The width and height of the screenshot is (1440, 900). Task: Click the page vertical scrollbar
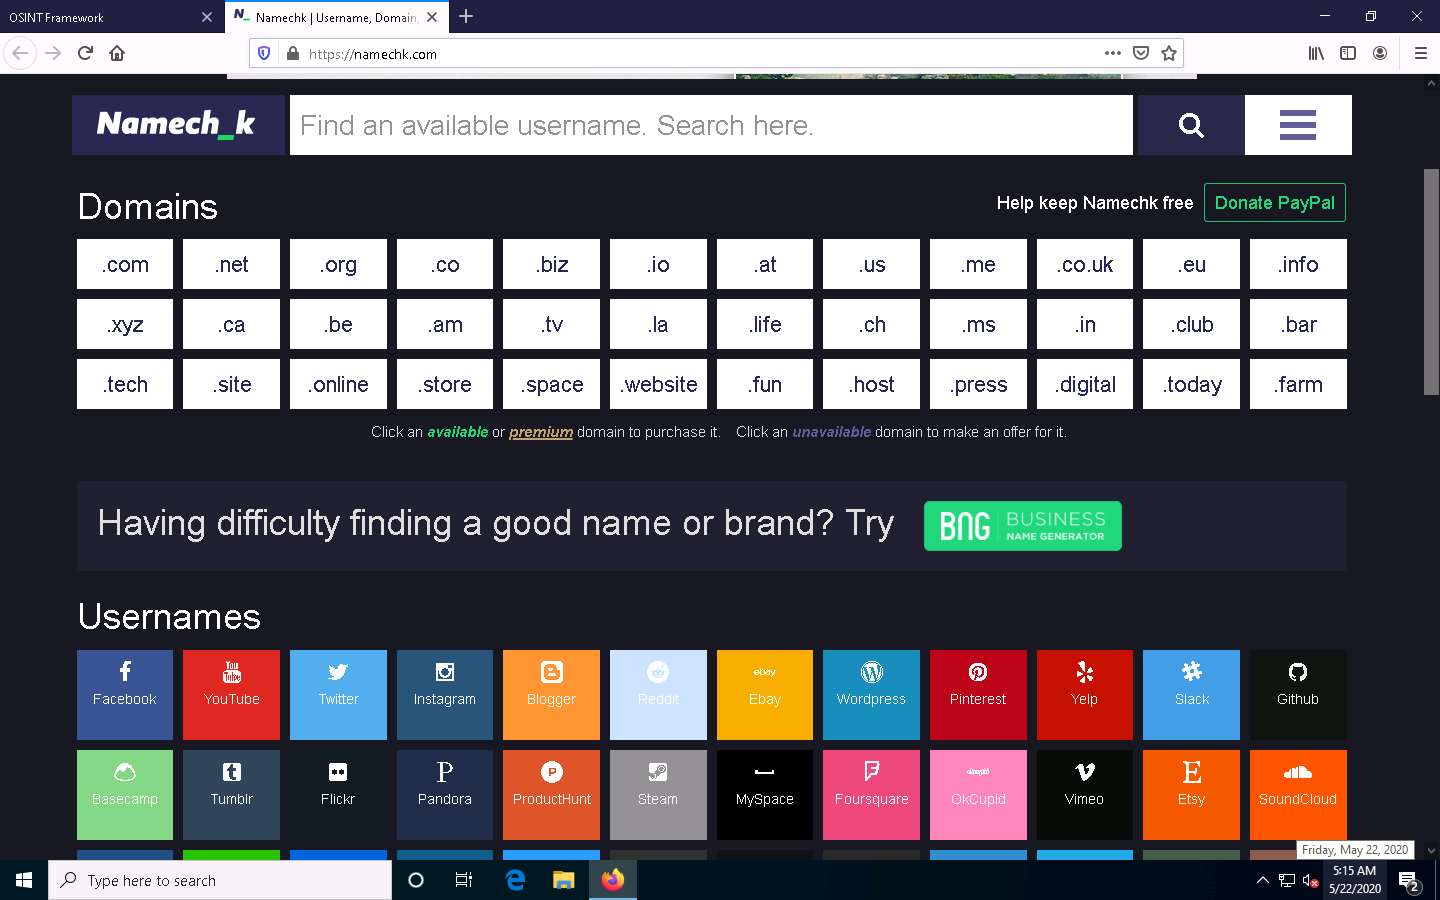(x=1431, y=280)
